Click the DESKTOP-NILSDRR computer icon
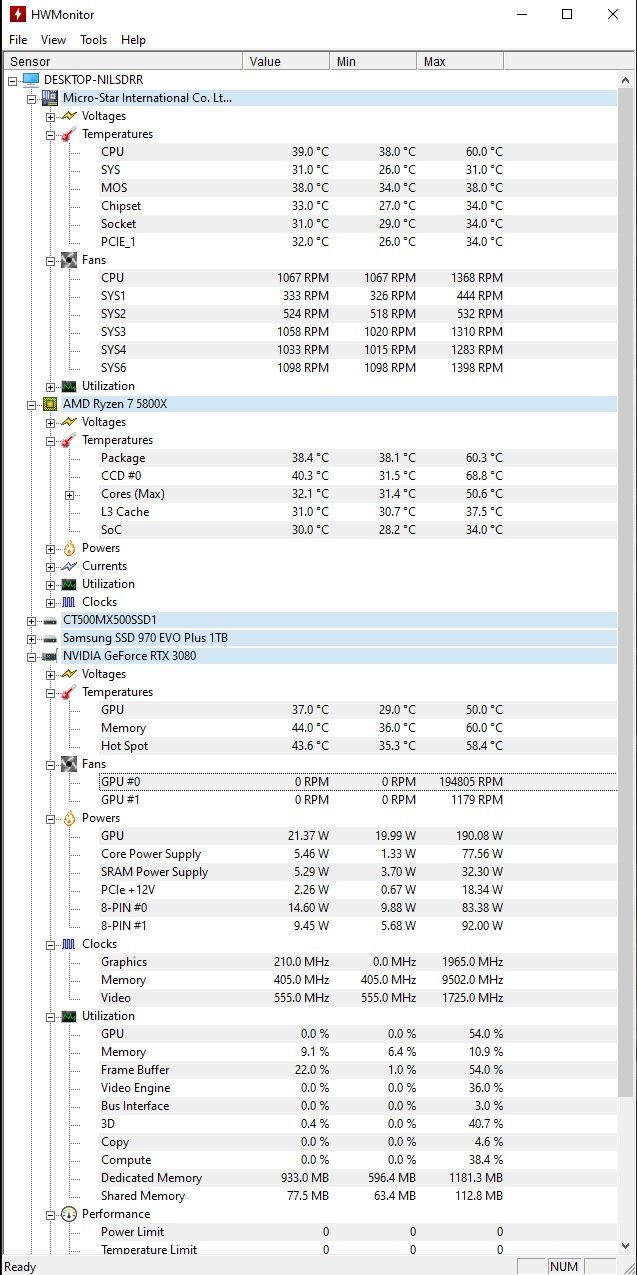 29,80
